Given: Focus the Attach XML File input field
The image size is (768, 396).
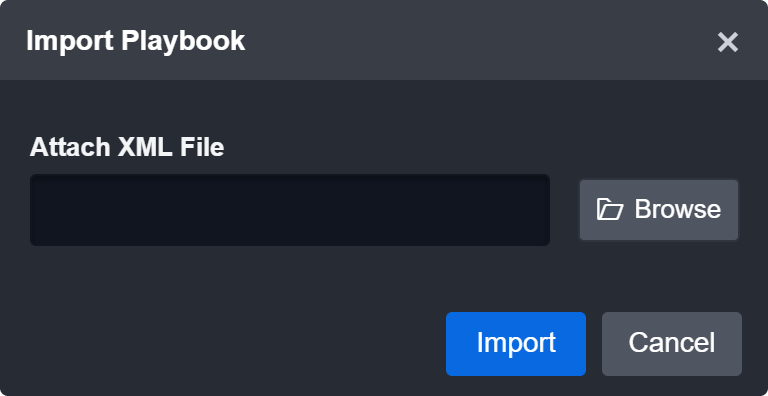Looking at the screenshot, I should click(x=290, y=210).
